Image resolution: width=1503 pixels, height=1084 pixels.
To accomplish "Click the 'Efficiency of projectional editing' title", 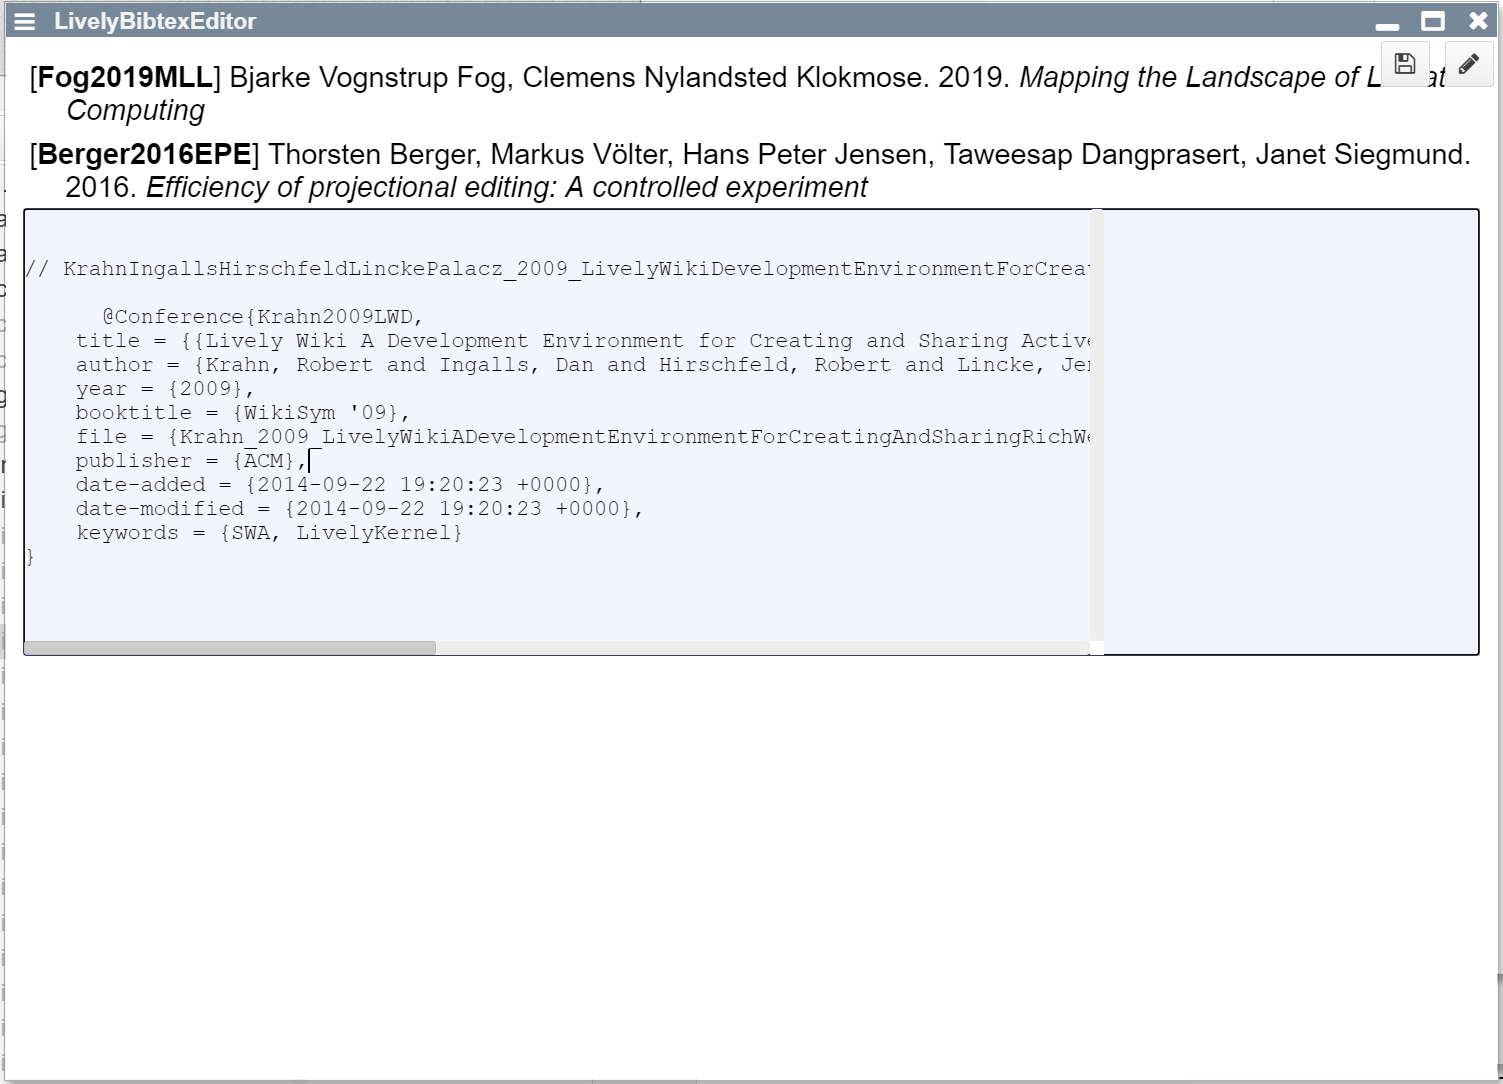I will tap(506, 188).
